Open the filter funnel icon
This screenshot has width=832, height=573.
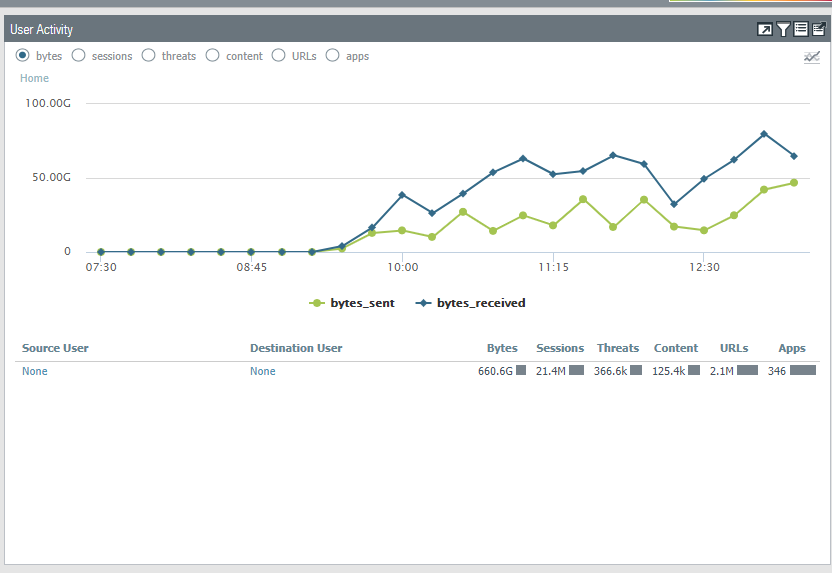[784, 30]
